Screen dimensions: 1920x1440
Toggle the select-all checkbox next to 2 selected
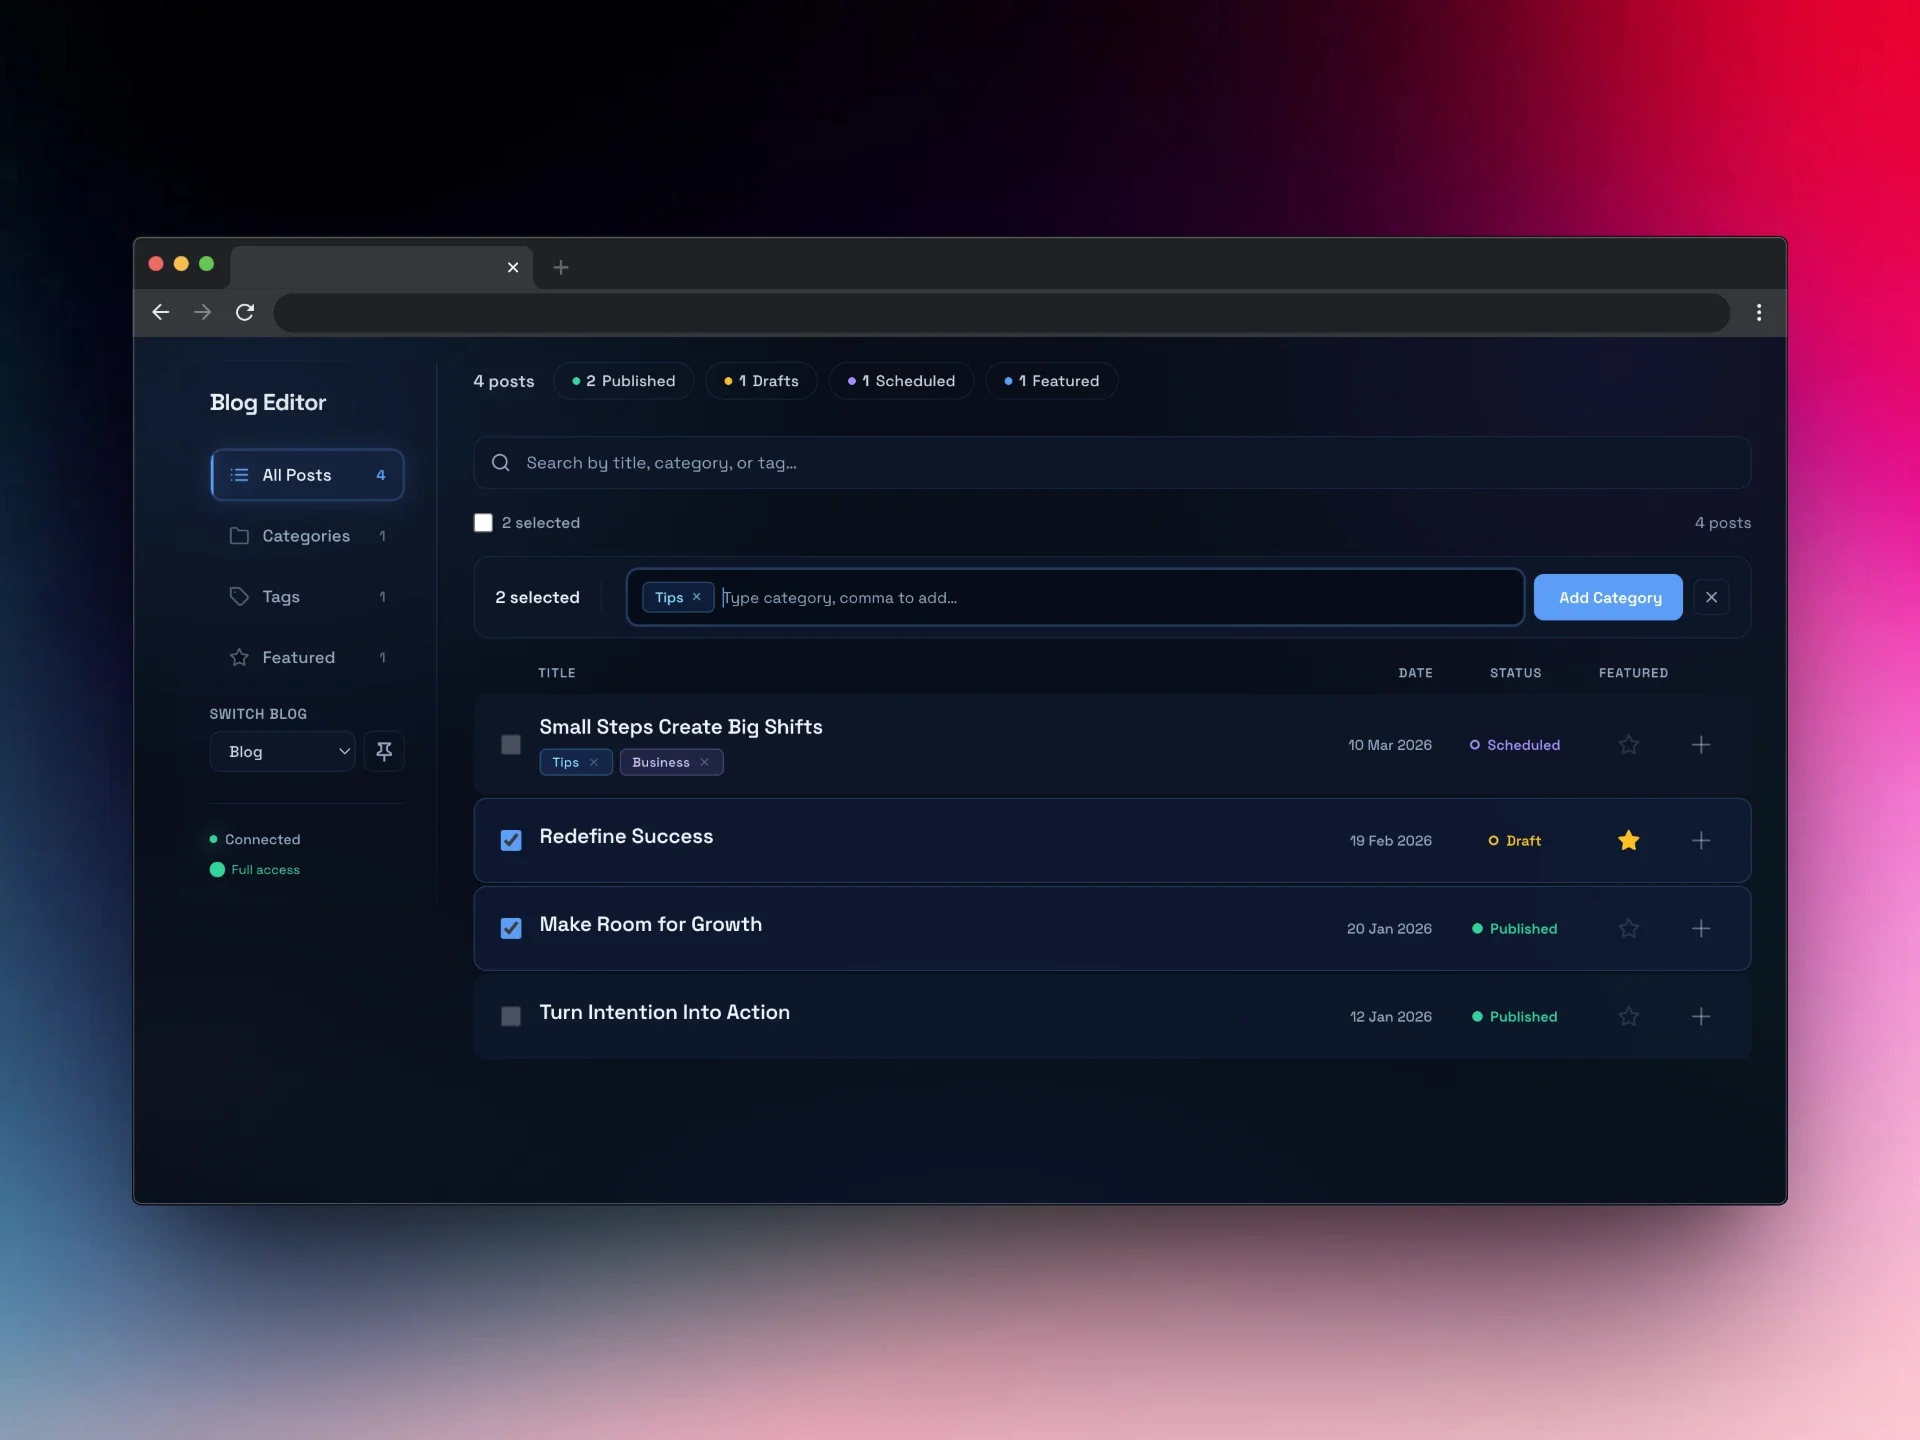(x=483, y=523)
